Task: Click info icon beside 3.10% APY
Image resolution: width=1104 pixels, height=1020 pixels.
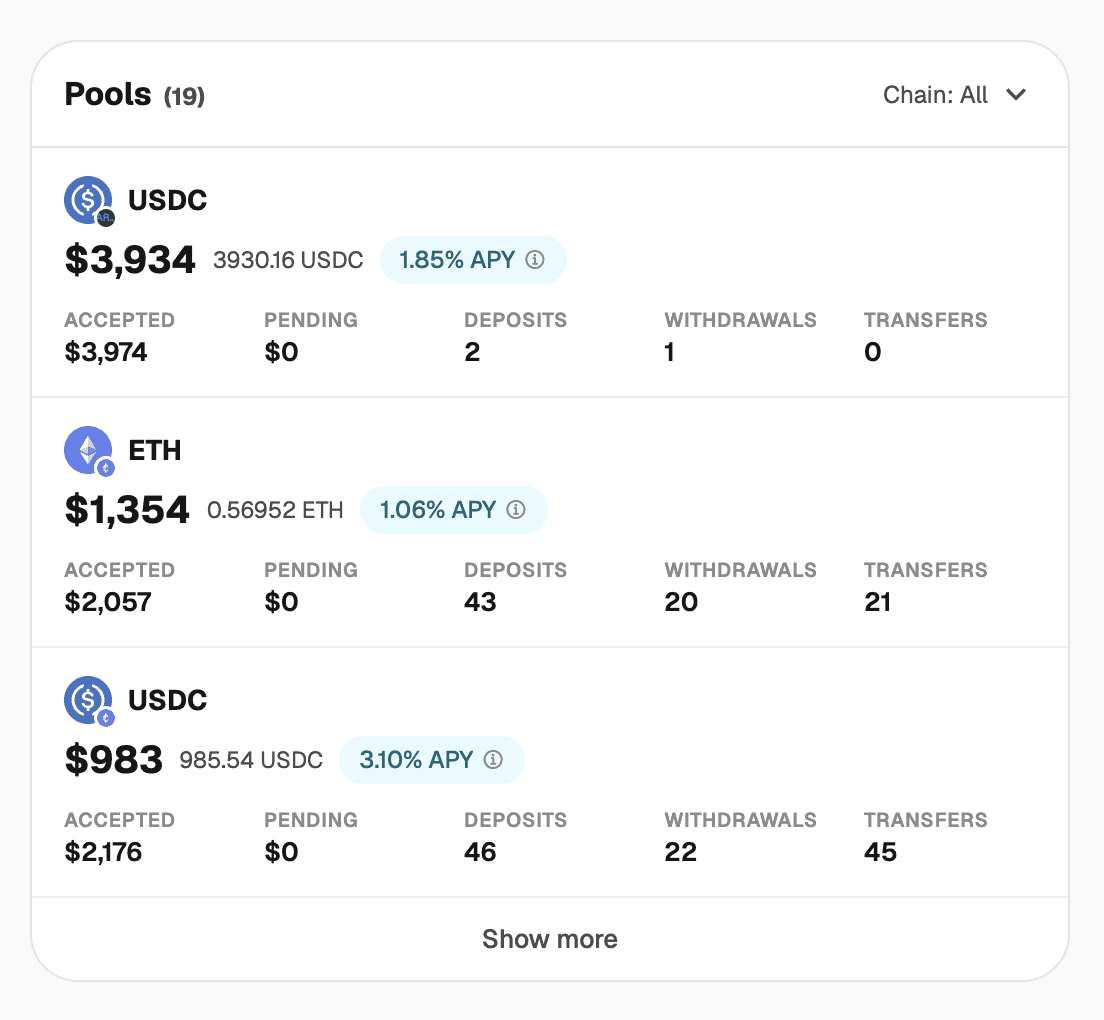Action: (494, 760)
